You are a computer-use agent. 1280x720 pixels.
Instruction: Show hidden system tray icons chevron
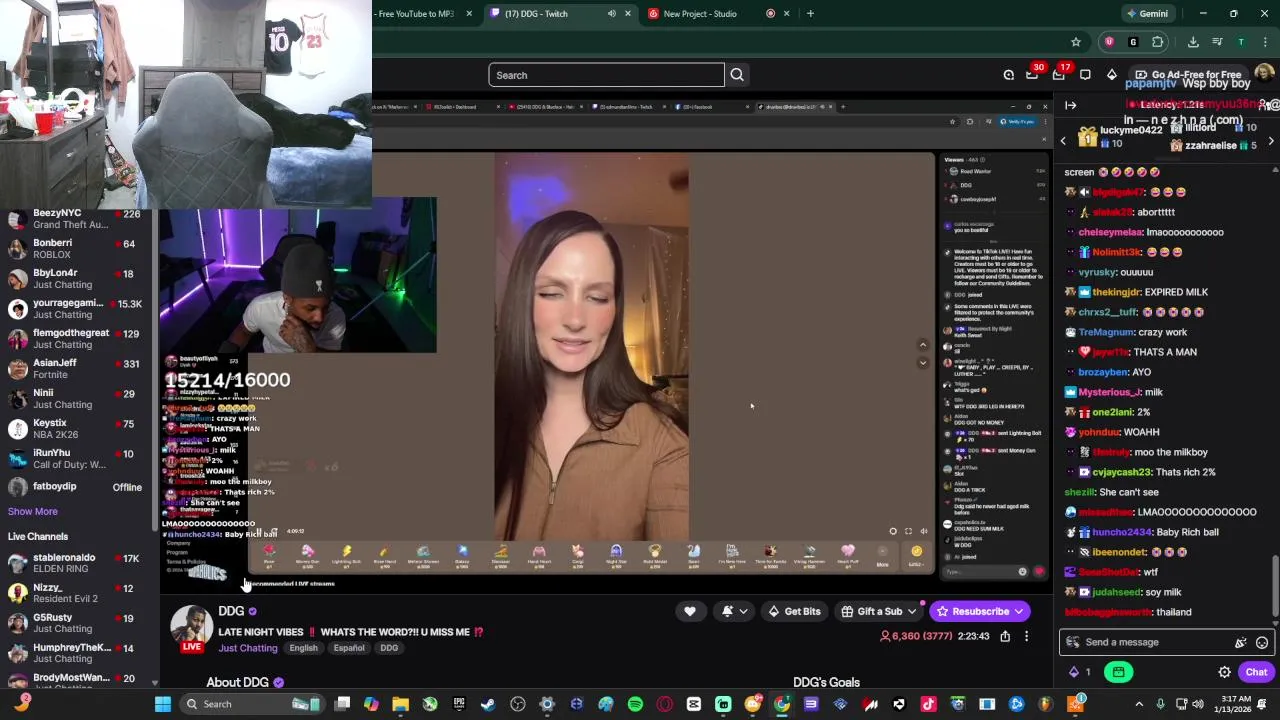pyautogui.click(x=1139, y=704)
